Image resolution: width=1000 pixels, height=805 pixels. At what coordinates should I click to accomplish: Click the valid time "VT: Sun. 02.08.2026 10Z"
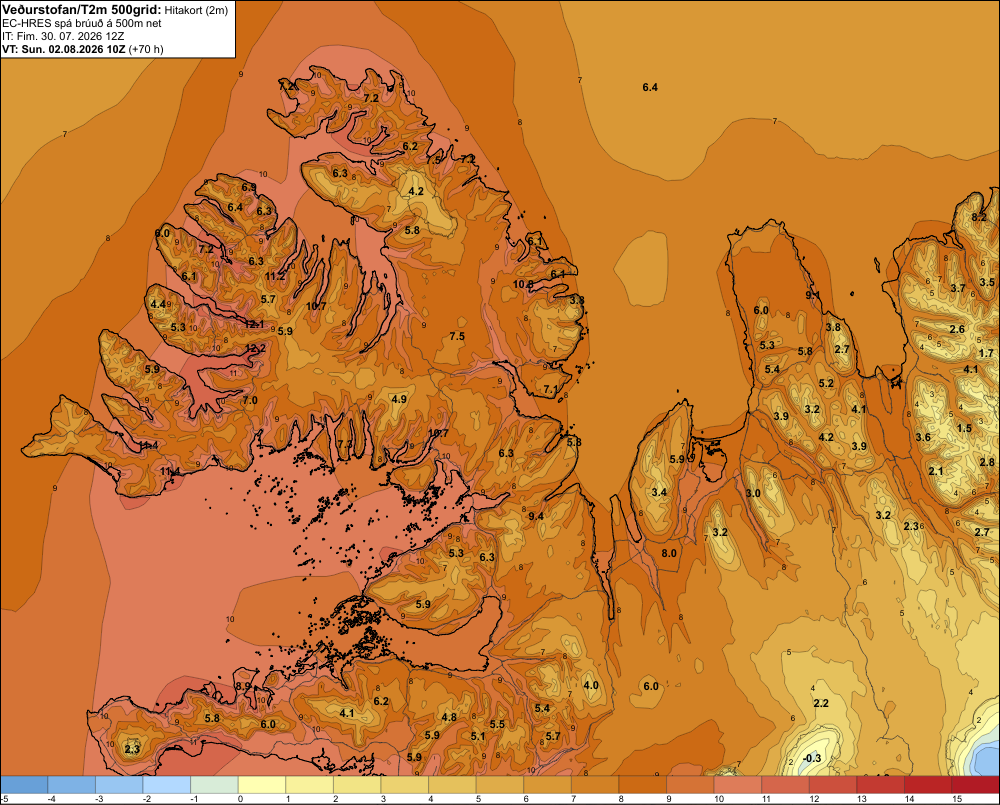pos(64,49)
